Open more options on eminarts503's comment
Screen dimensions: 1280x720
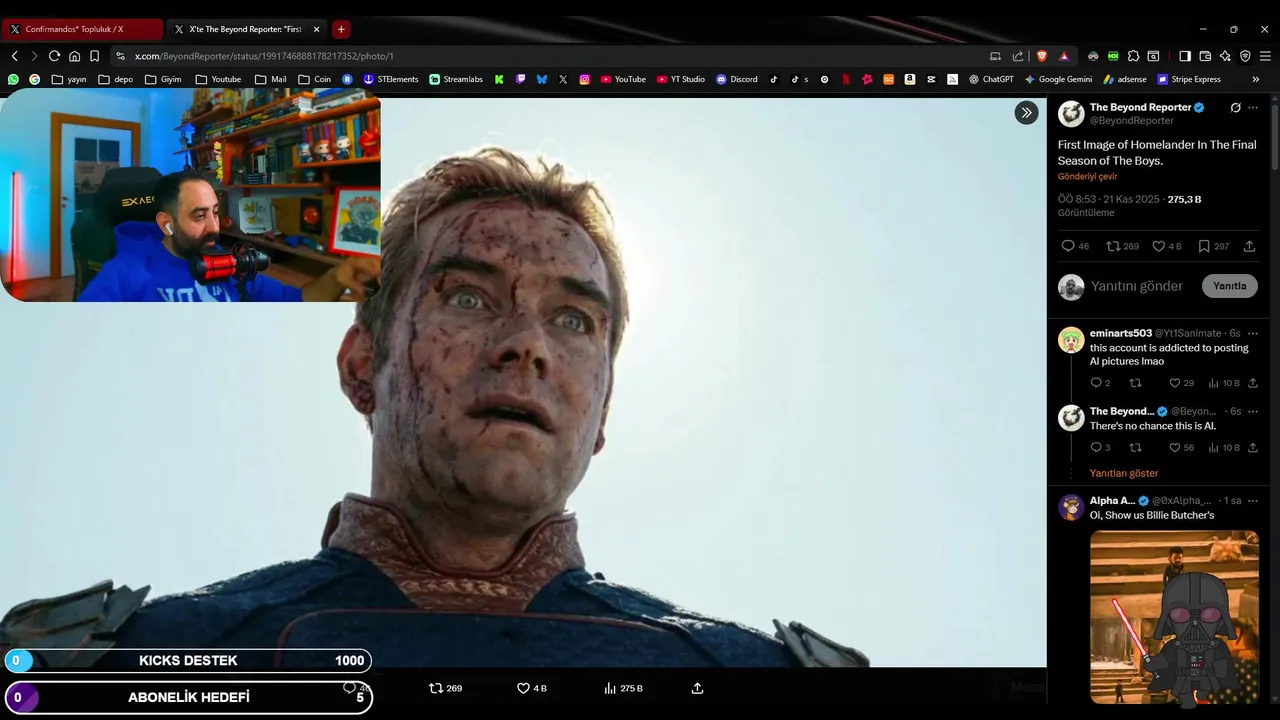coord(1253,333)
